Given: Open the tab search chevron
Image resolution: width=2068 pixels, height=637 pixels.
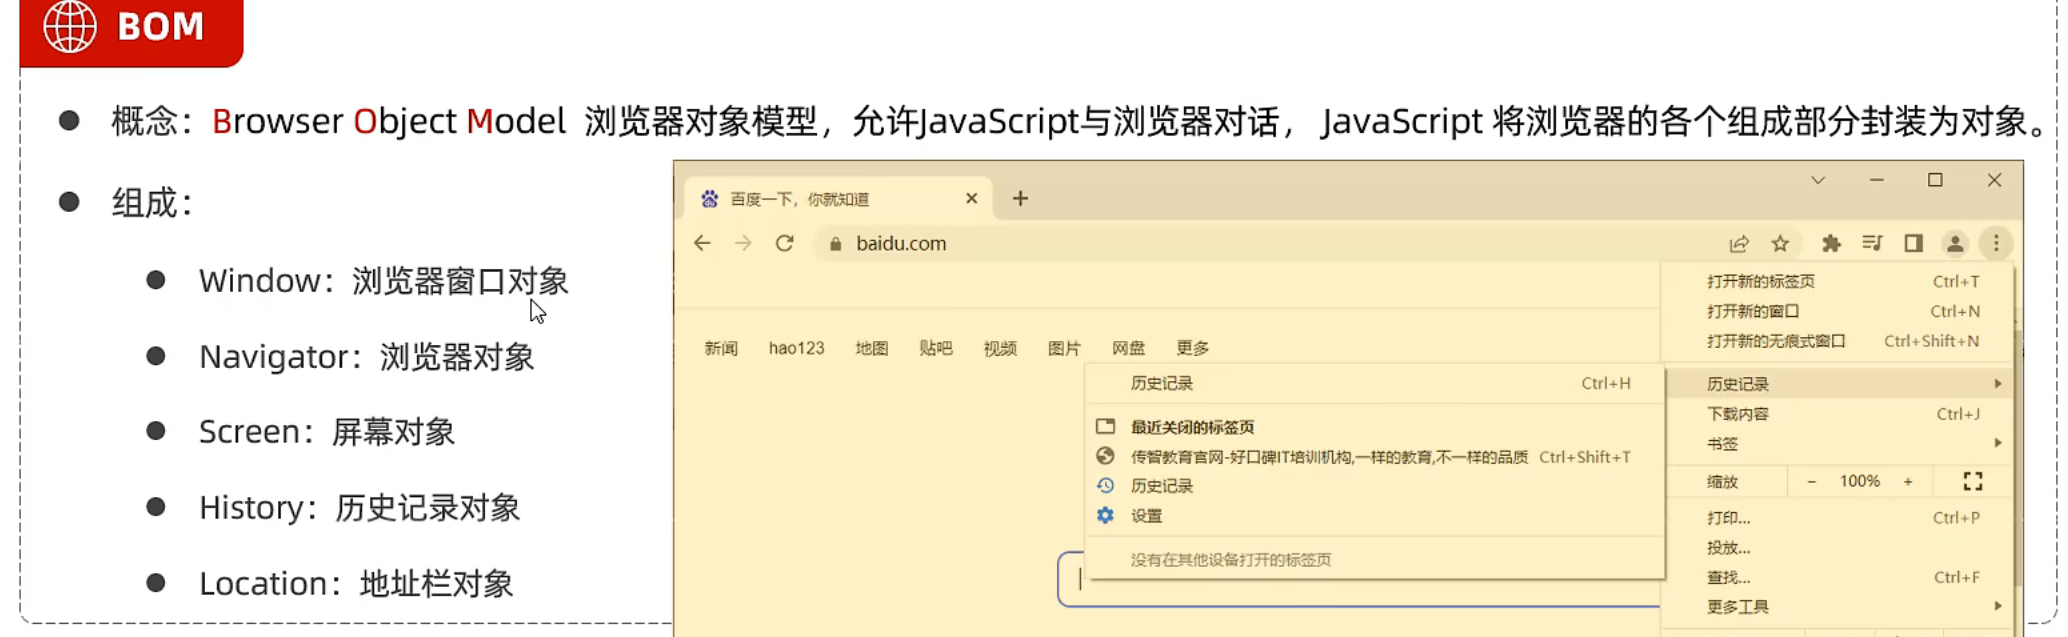Looking at the screenshot, I should (1818, 180).
